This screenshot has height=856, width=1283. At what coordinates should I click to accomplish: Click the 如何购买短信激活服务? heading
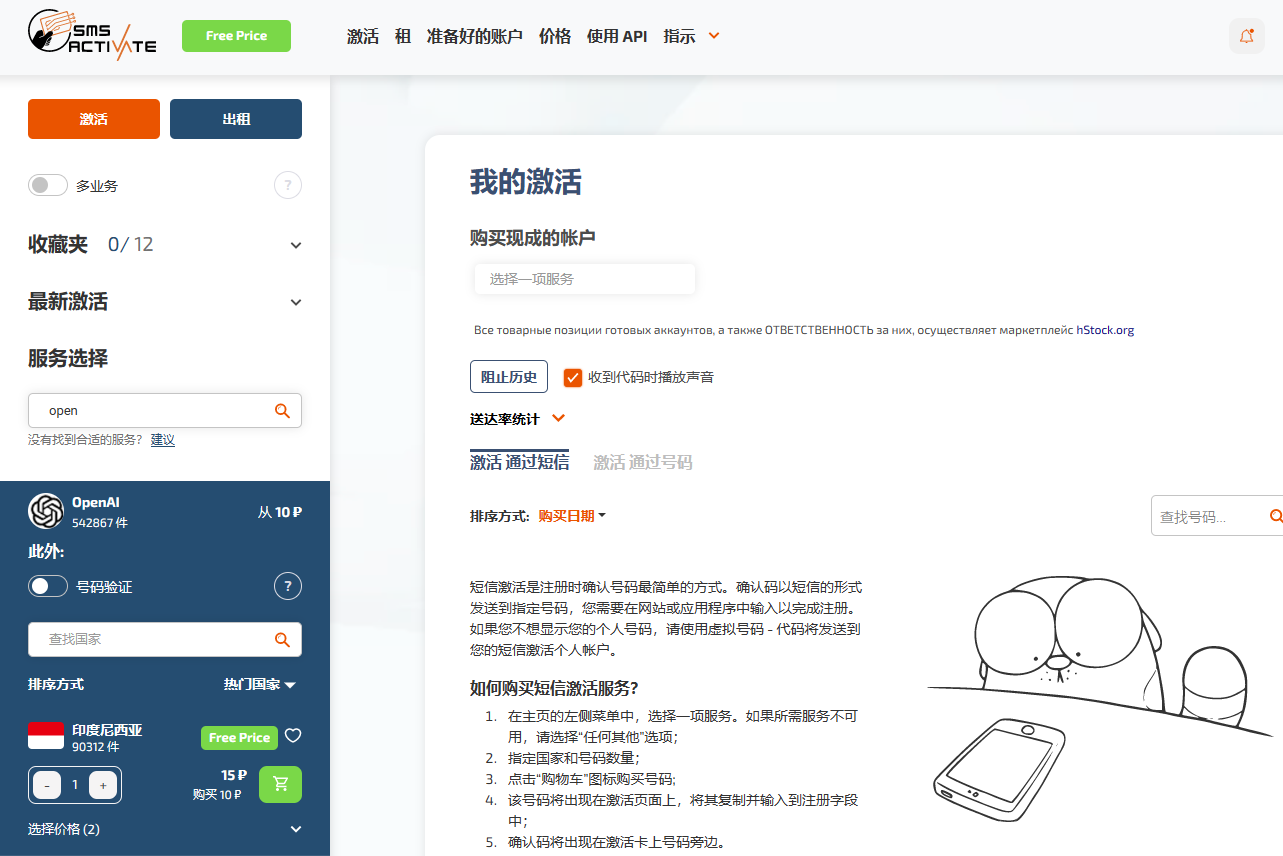pyautogui.click(x=554, y=688)
